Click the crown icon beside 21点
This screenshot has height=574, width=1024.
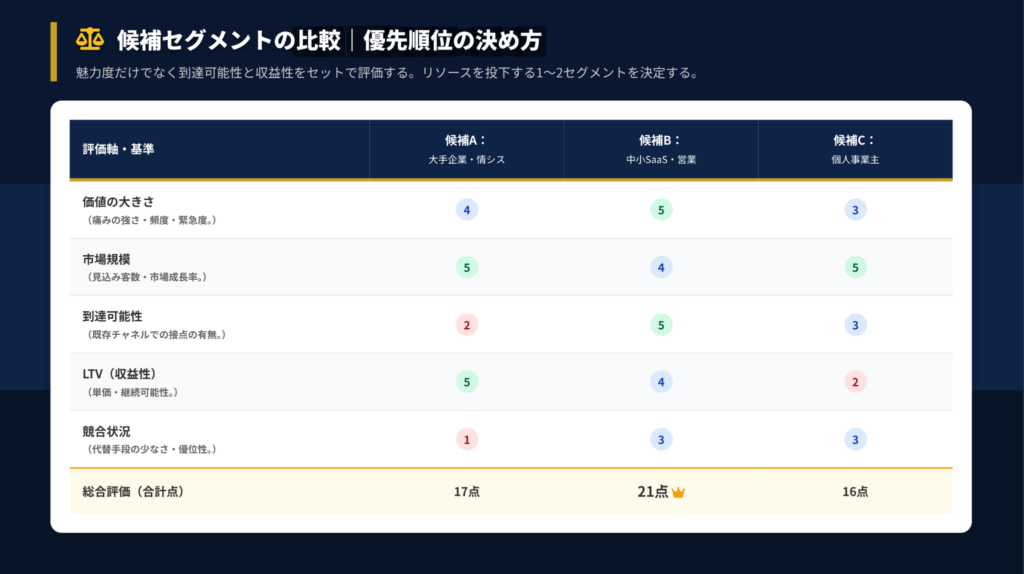click(x=678, y=492)
